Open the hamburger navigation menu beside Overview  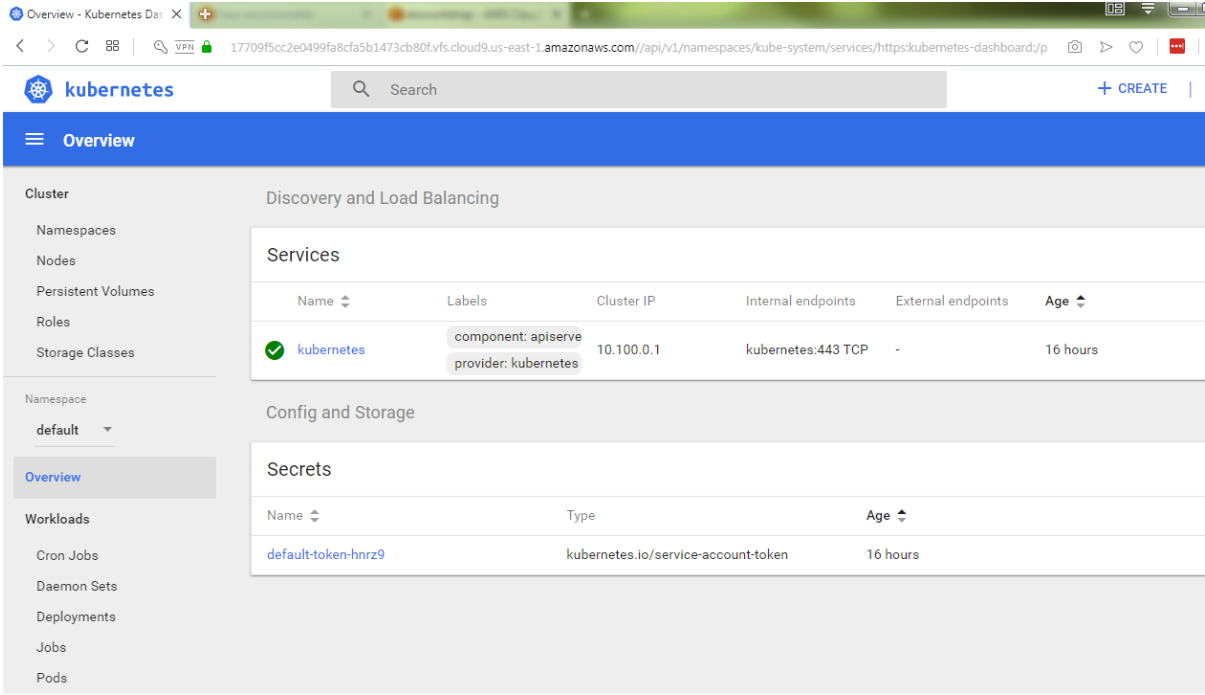pyautogui.click(x=33, y=140)
